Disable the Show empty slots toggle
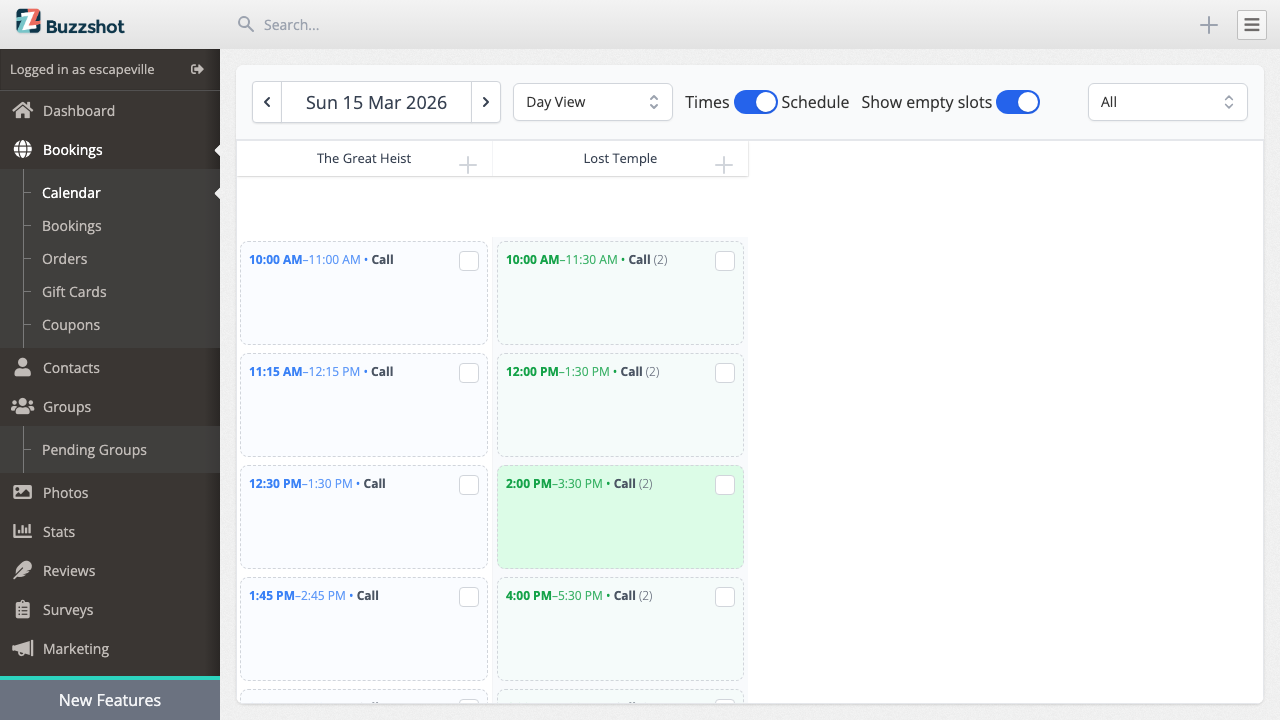 [1018, 102]
